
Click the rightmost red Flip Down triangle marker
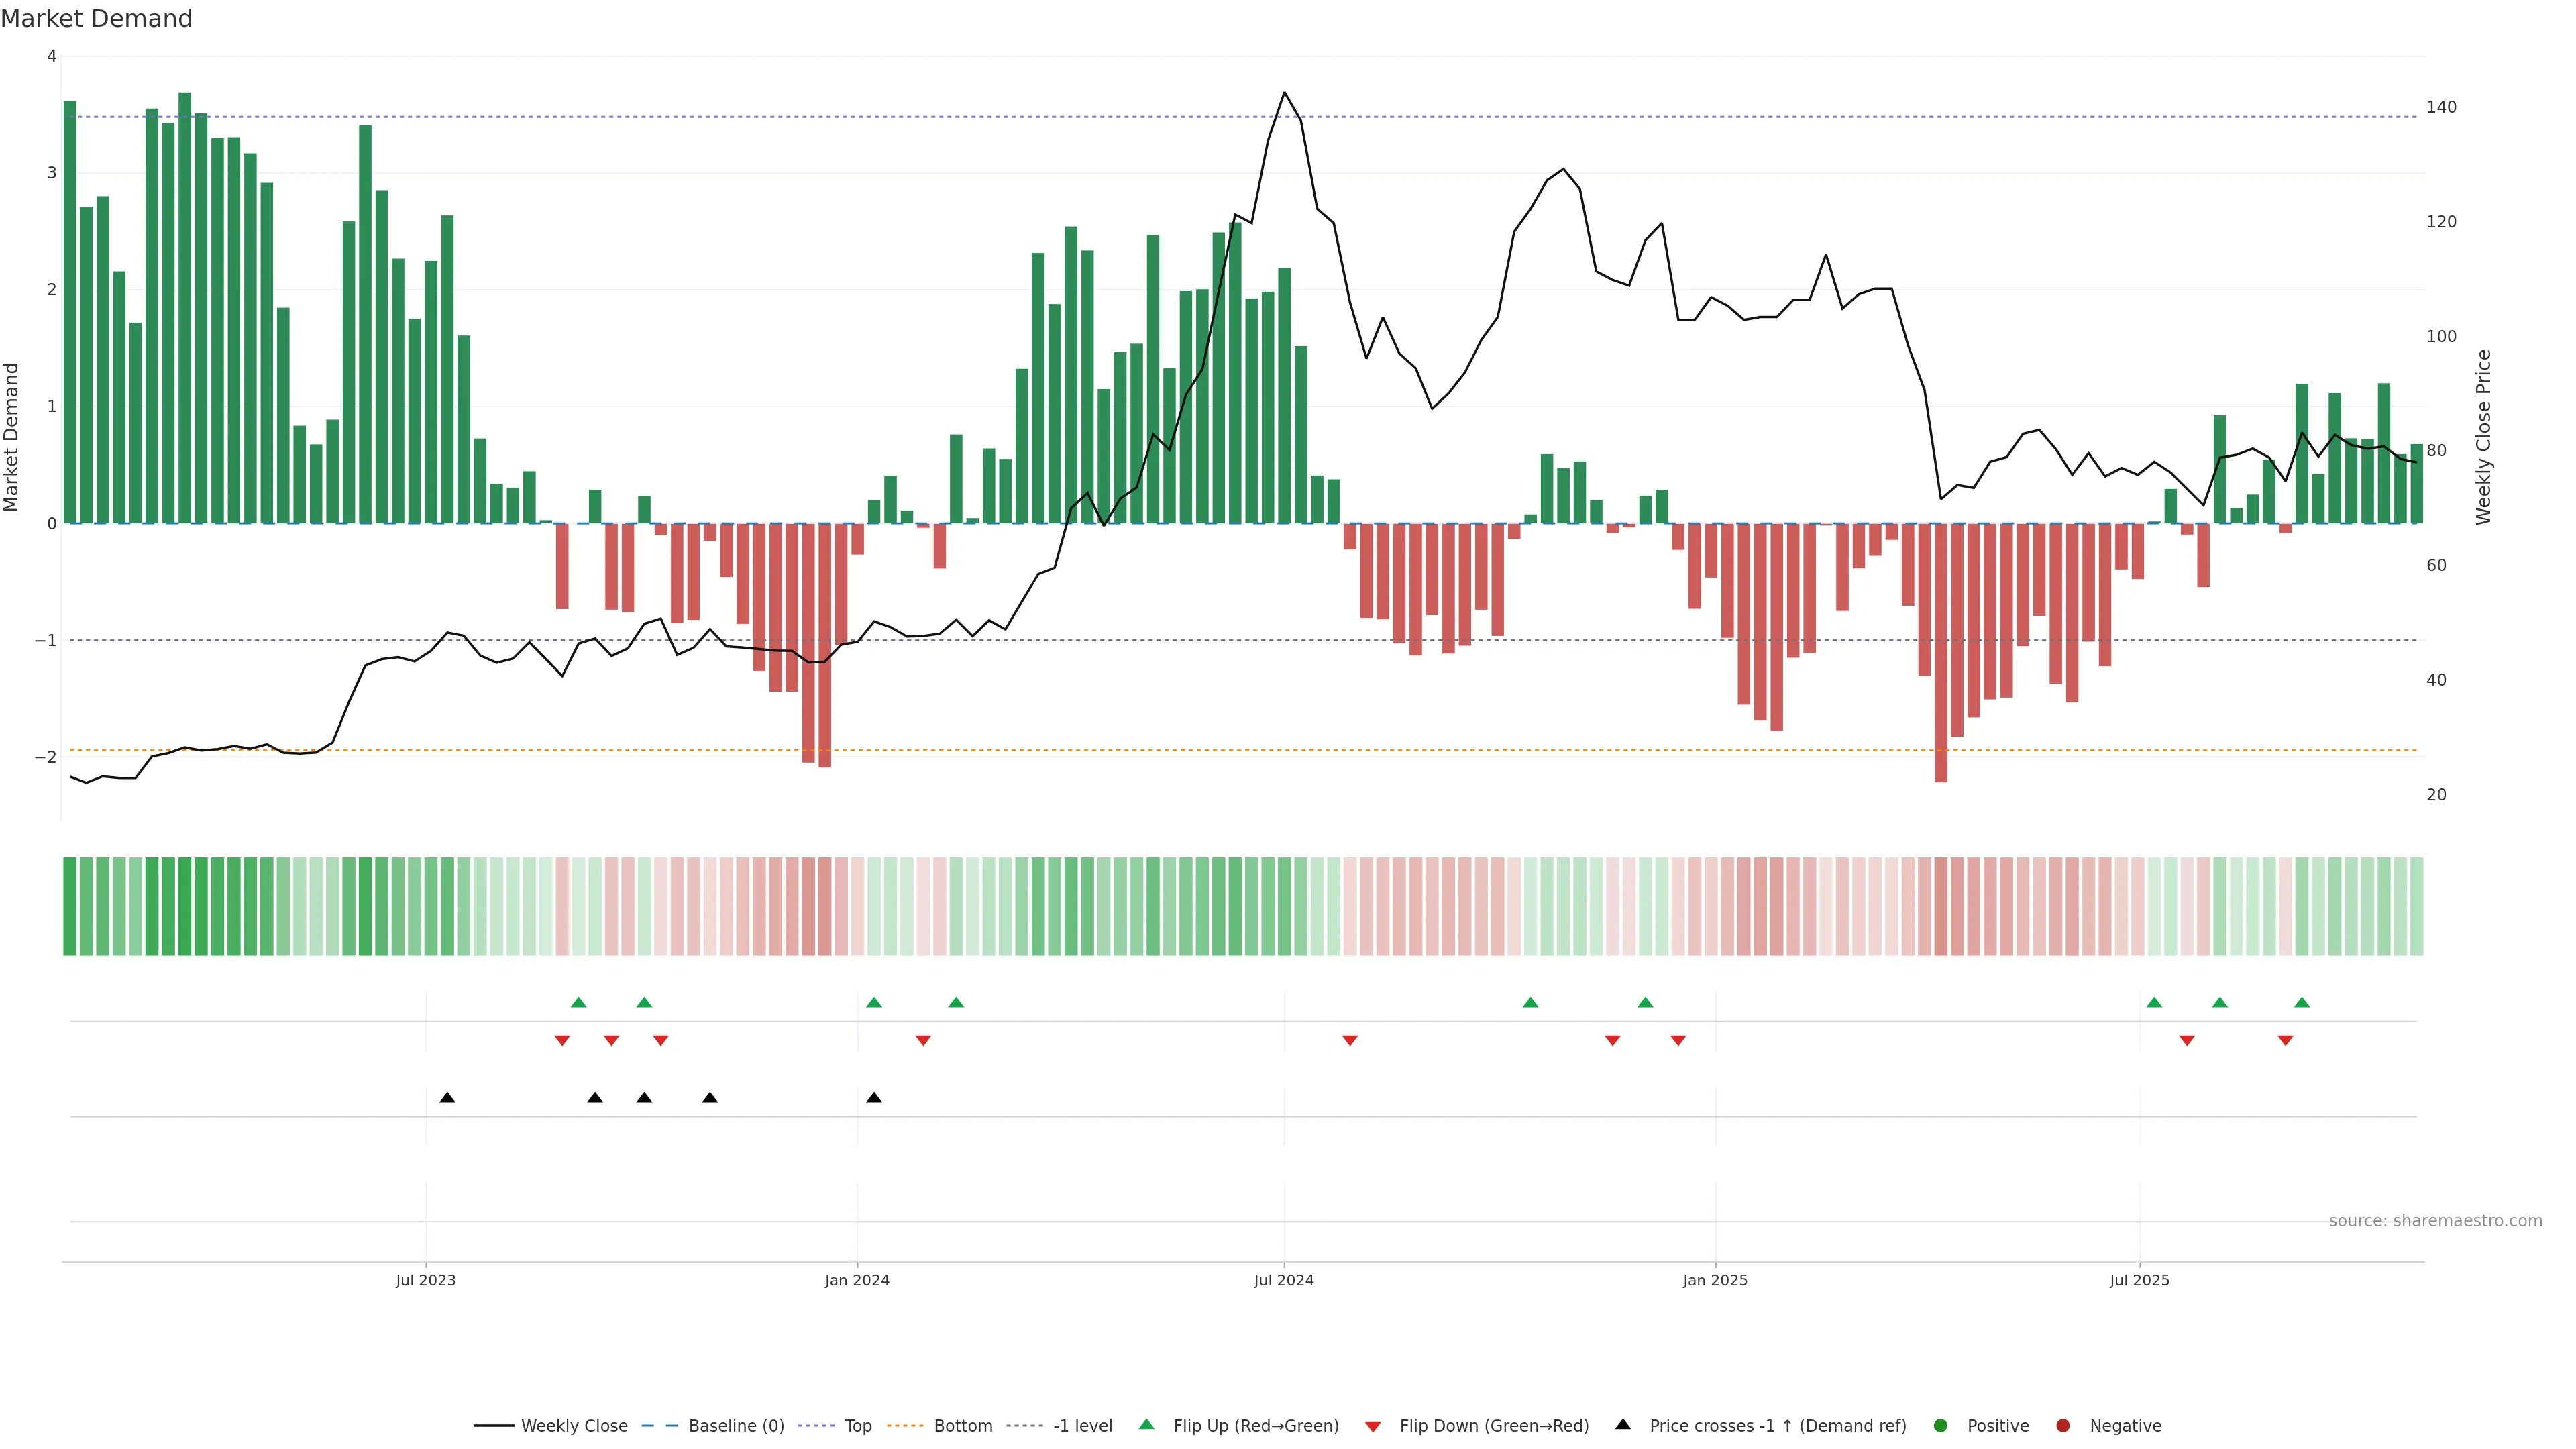[x=2285, y=1041]
